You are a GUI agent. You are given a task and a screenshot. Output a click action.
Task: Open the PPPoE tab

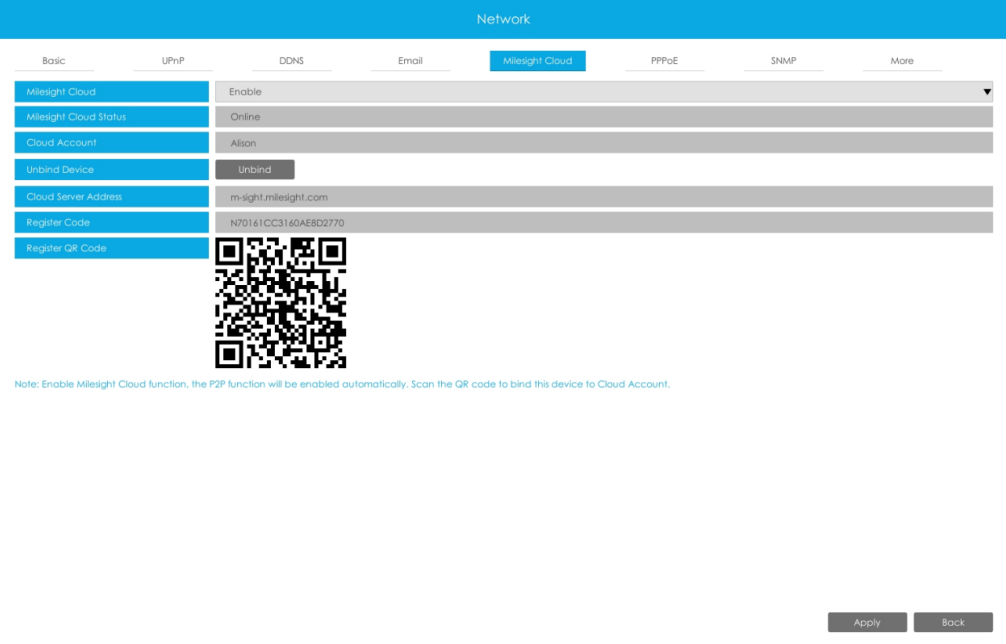point(664,61)
